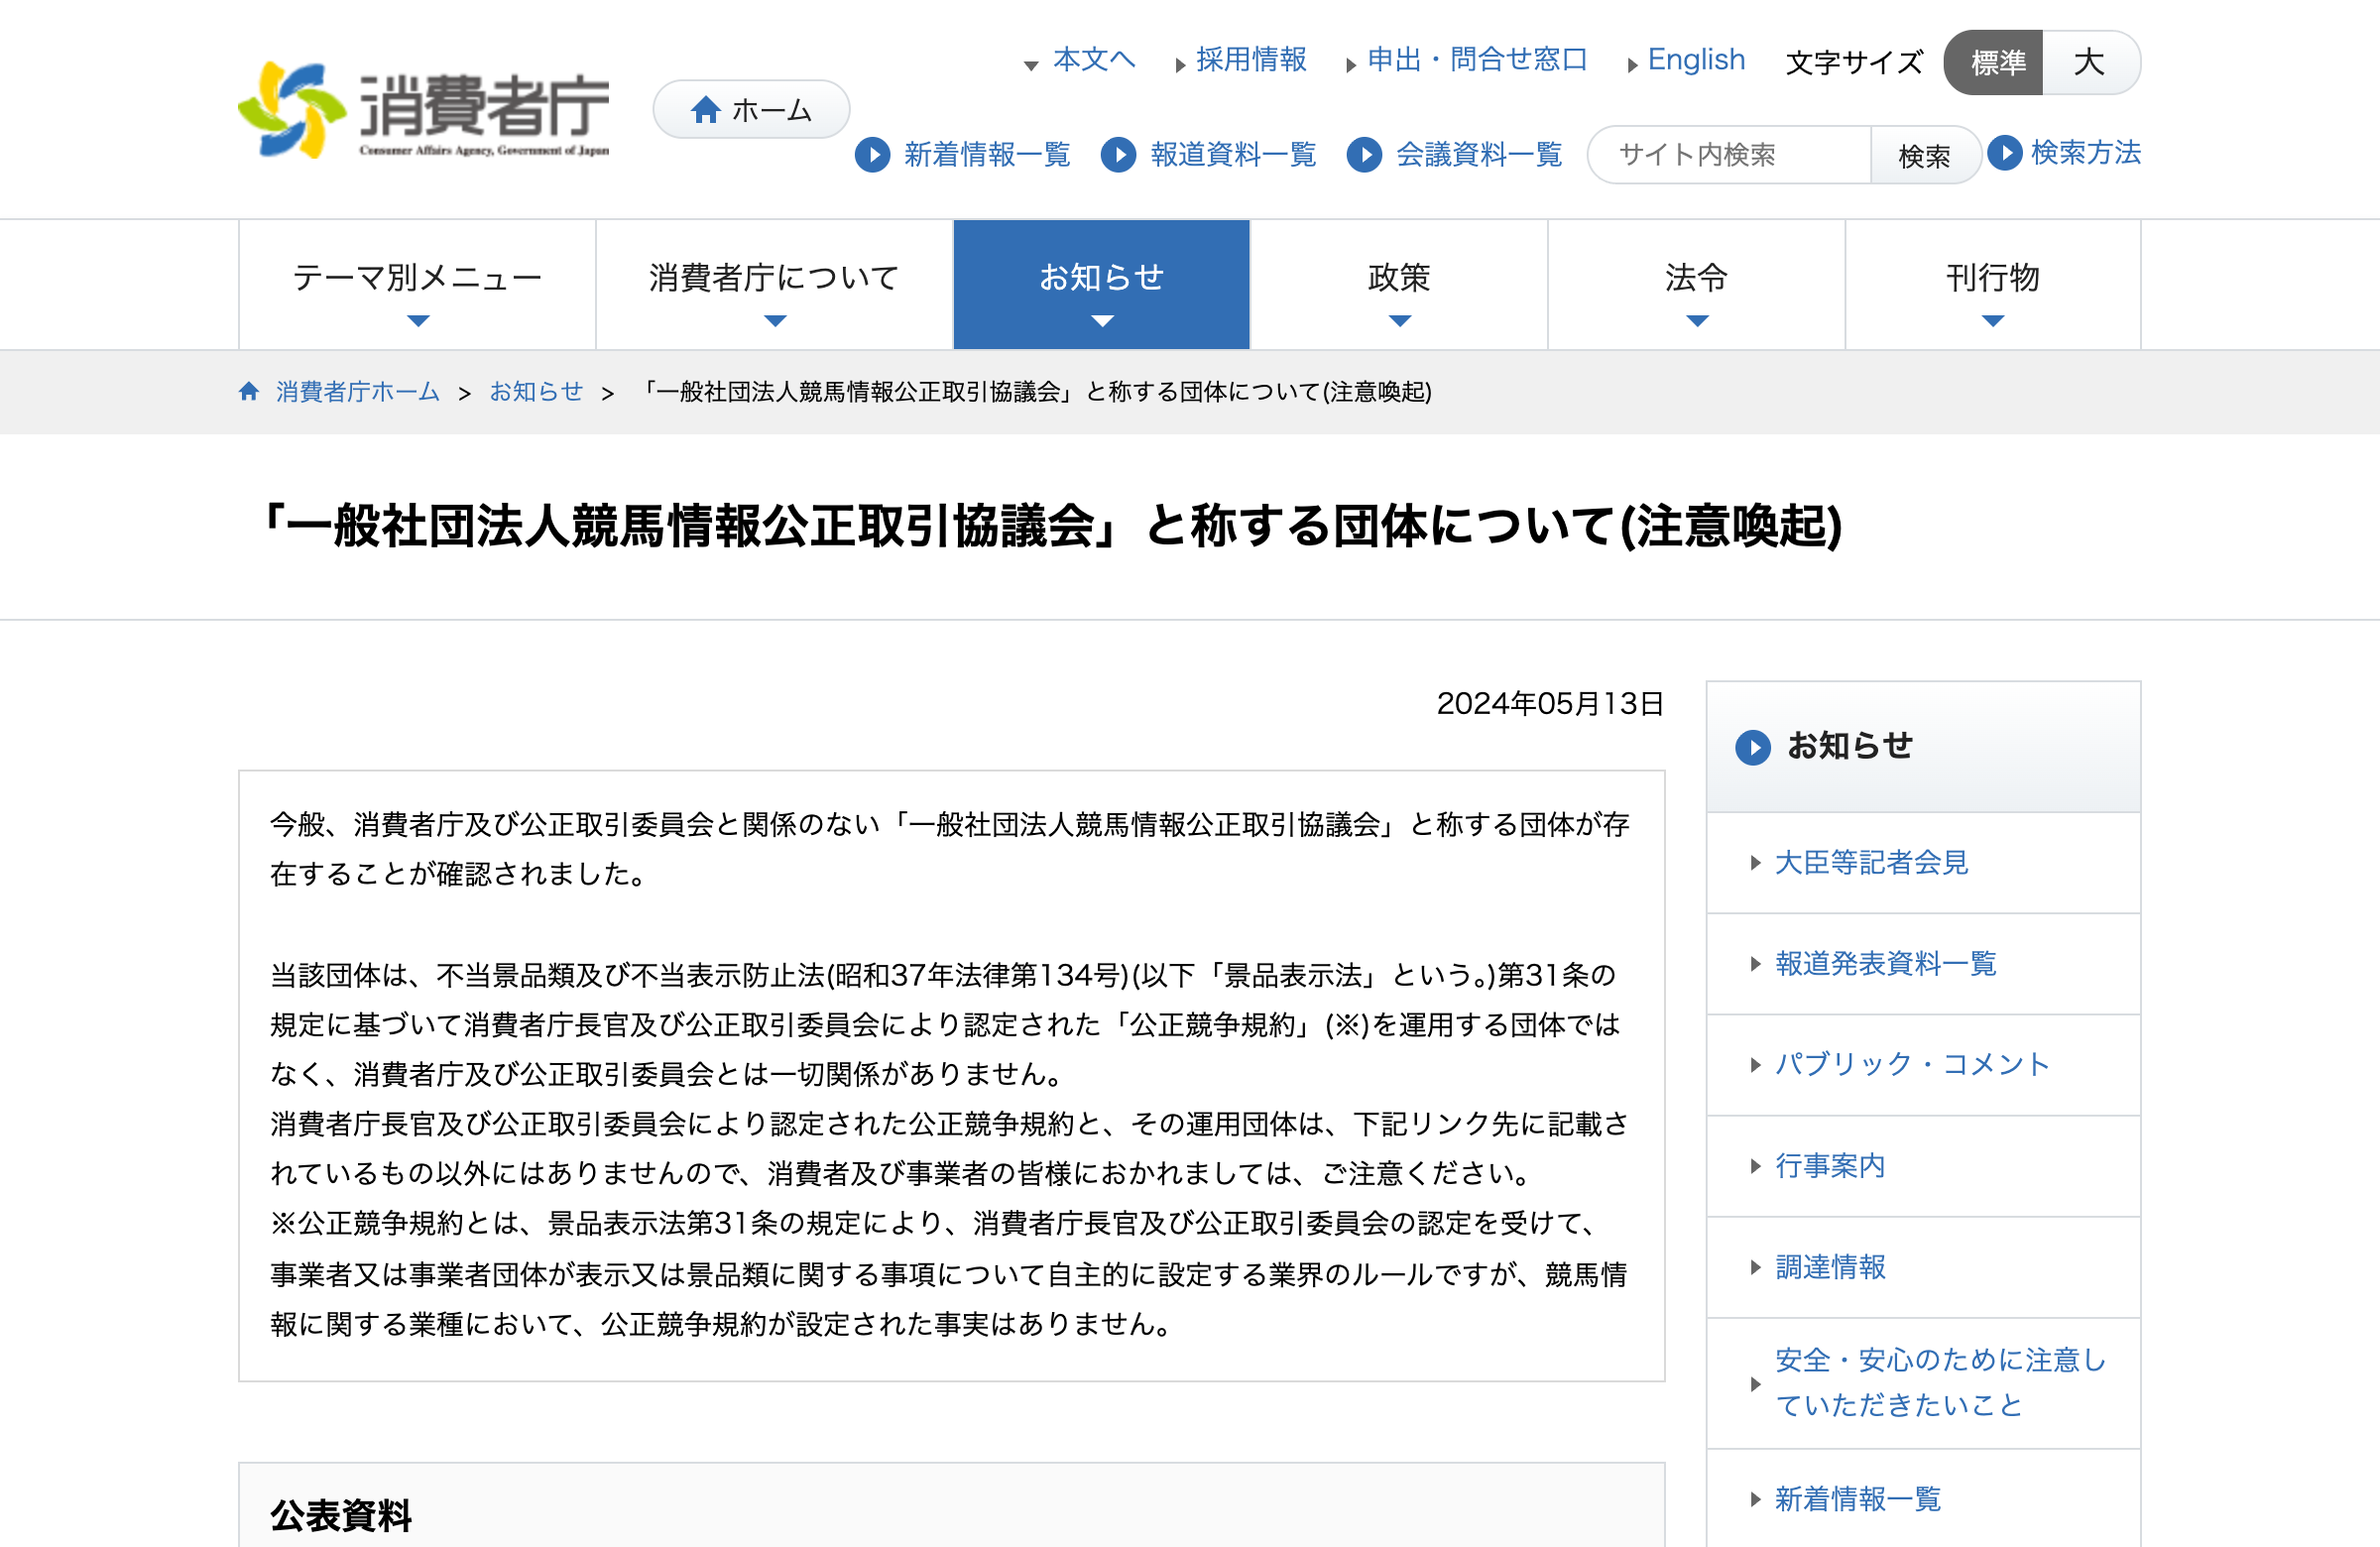Go to お知らせ in breadcrumb
This screenshot has width=2380, height=1547.
[x=536, y=391]
